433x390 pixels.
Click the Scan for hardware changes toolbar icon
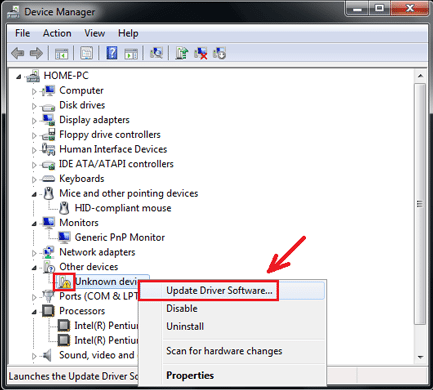(156, 53)
